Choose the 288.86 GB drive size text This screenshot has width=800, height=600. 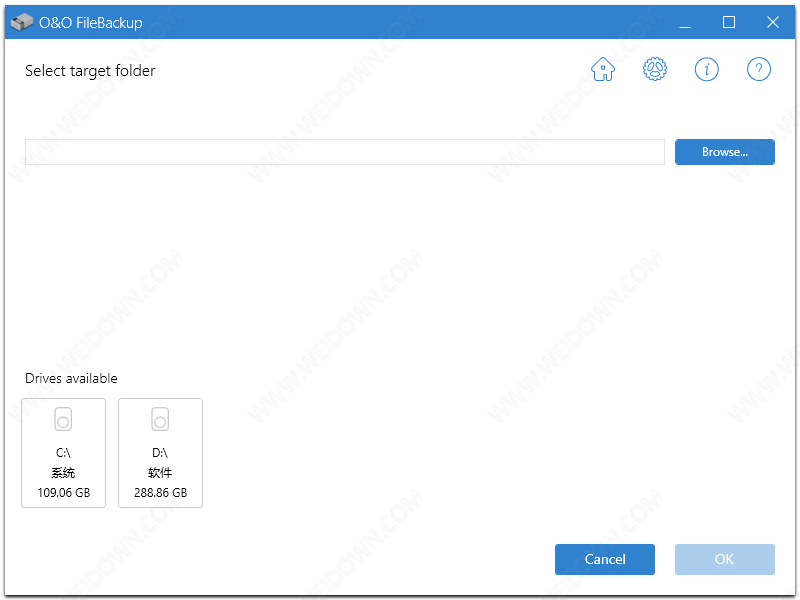click(161, 493)
